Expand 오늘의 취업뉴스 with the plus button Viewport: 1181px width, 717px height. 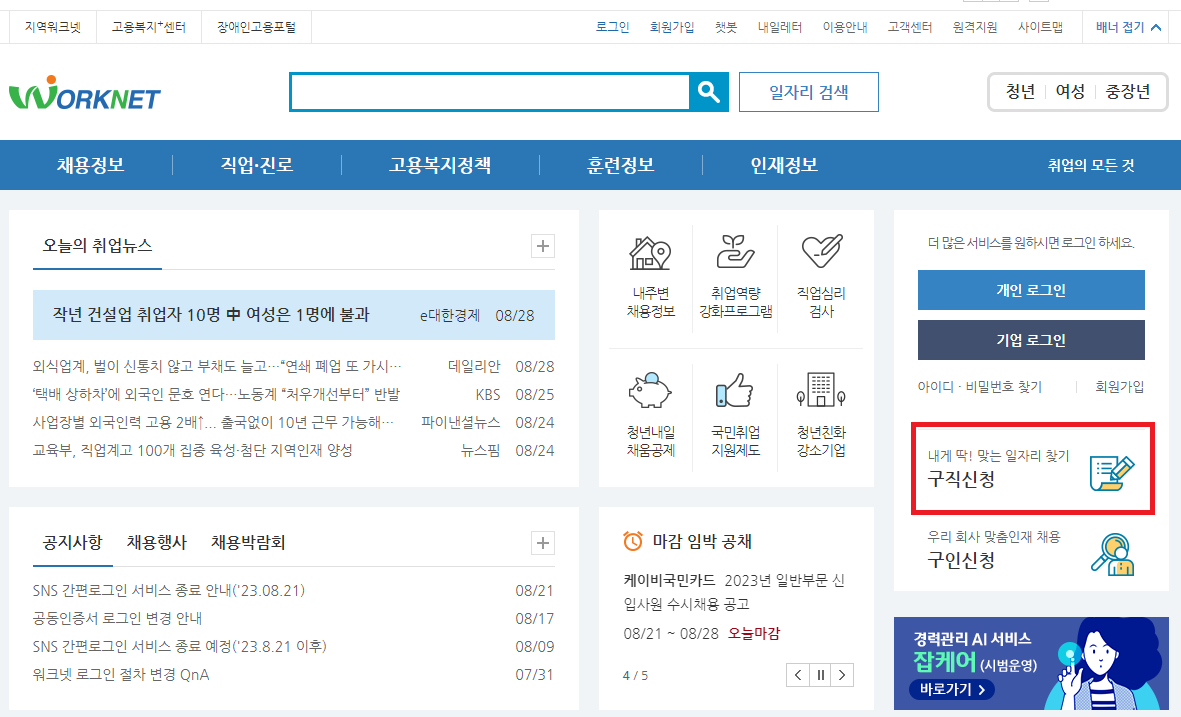[x=542, y=245]
